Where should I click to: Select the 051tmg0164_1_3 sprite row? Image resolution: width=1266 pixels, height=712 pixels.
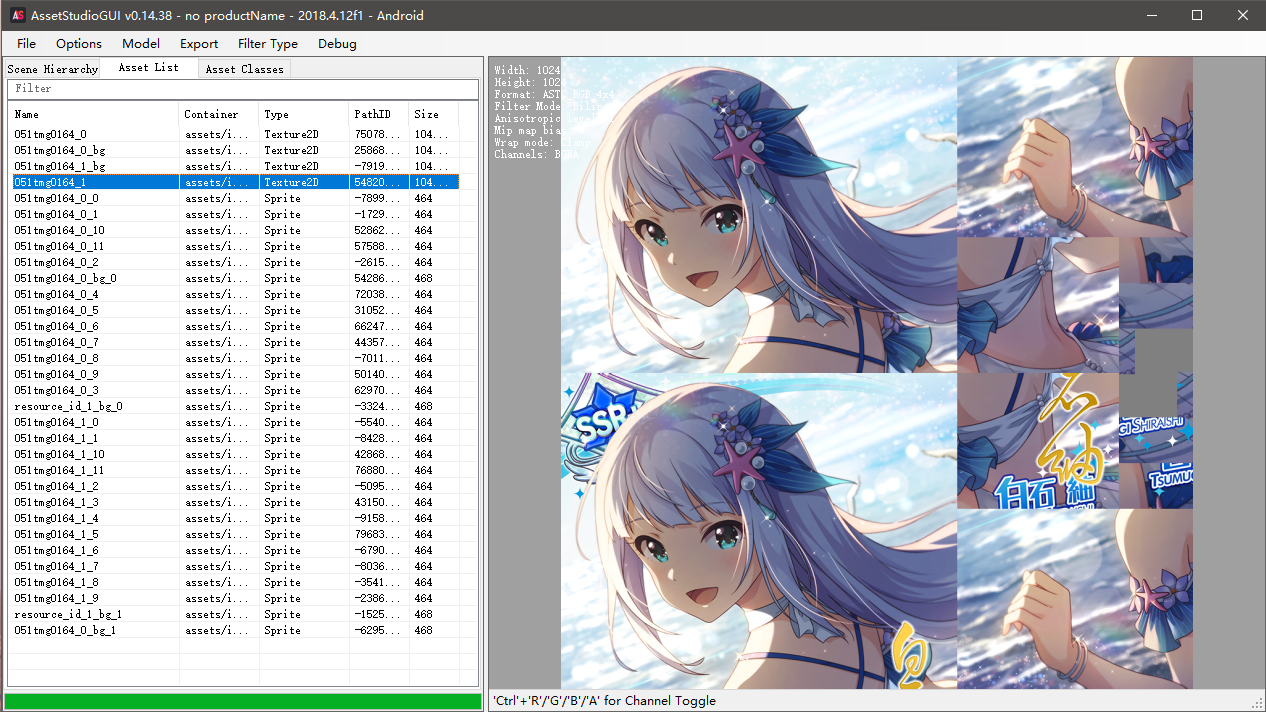[235, 502]
